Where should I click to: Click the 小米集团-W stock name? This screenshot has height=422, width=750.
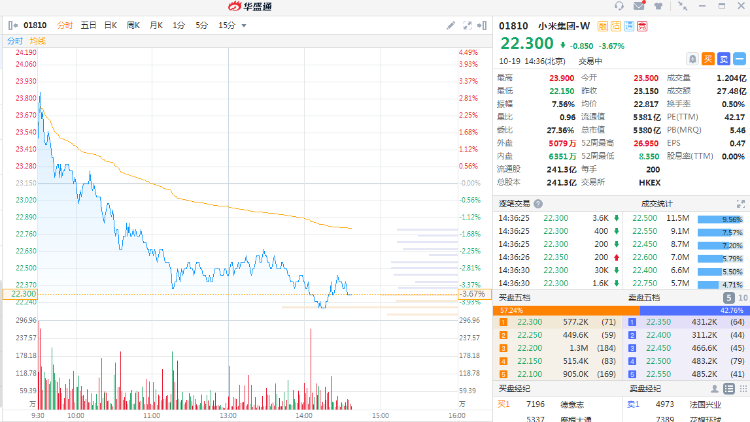(x=564, y=26)
